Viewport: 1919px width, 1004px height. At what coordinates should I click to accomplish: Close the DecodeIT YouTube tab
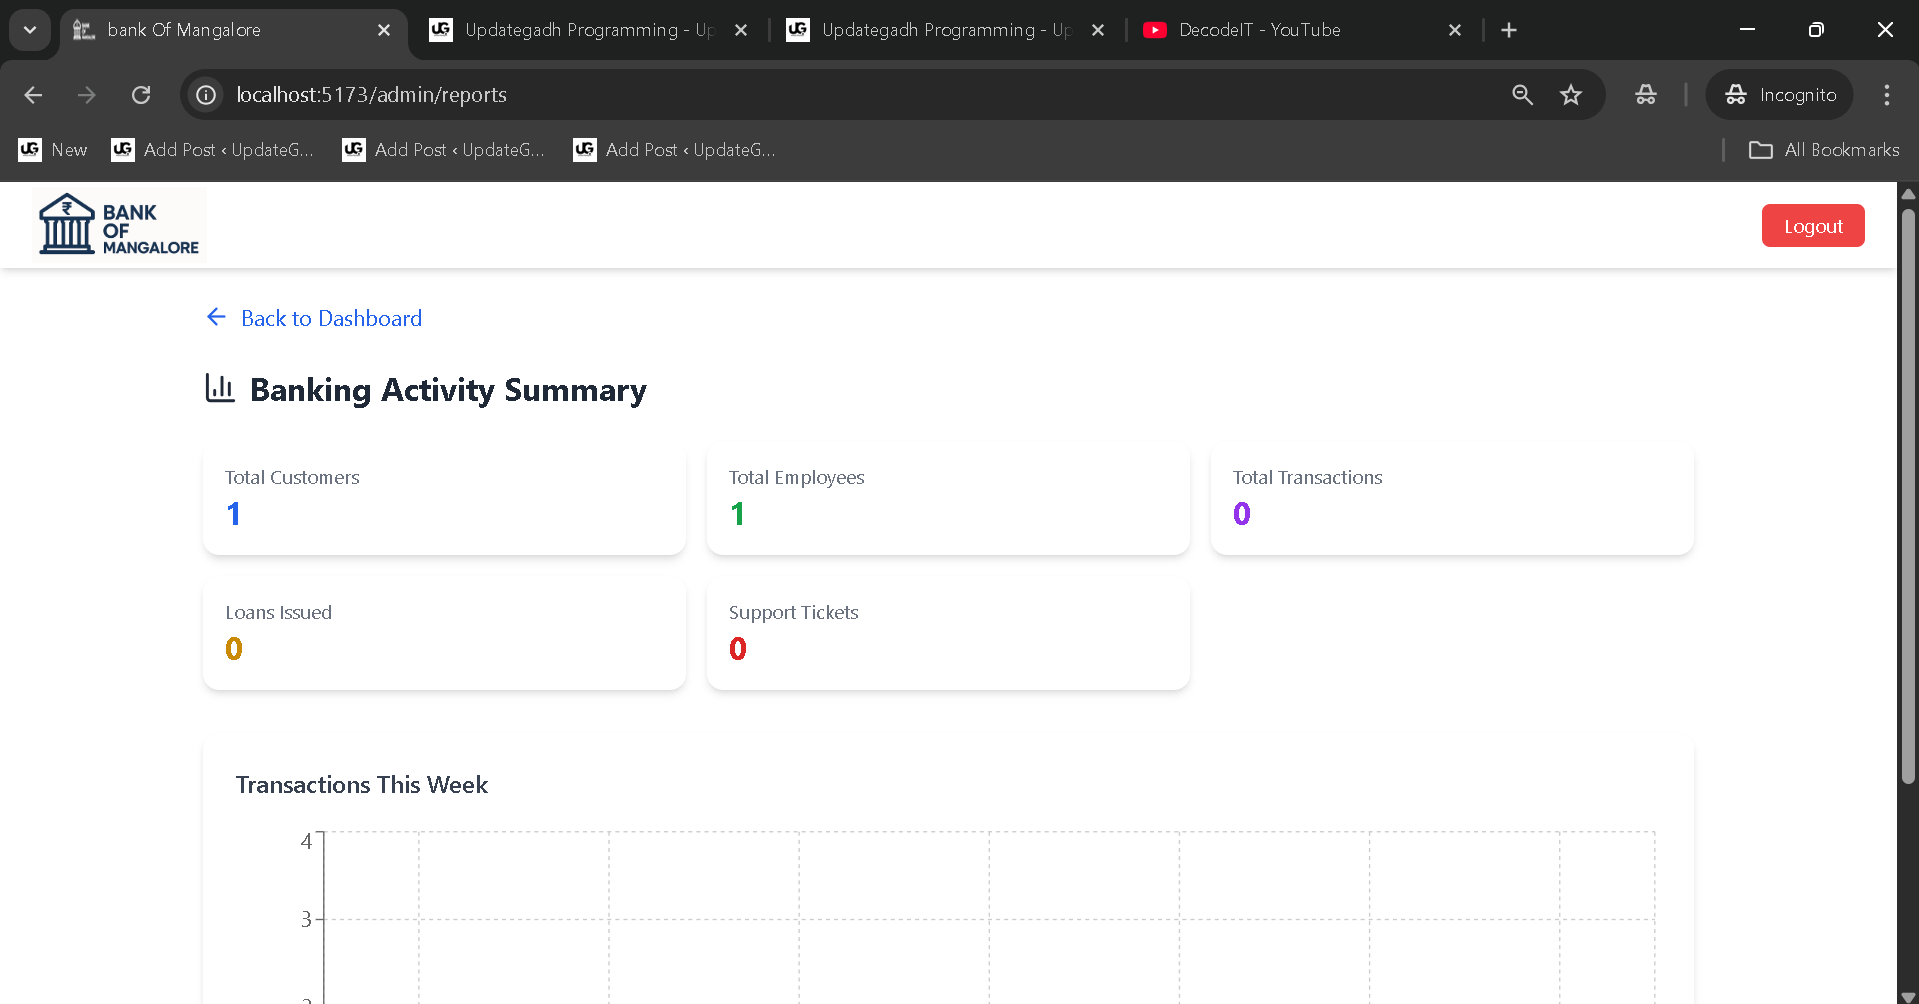click(1455, 30)
